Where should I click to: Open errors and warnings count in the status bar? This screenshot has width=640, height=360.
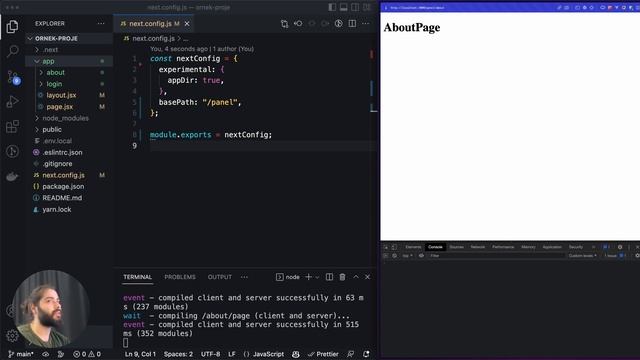[x=87, y=354]
